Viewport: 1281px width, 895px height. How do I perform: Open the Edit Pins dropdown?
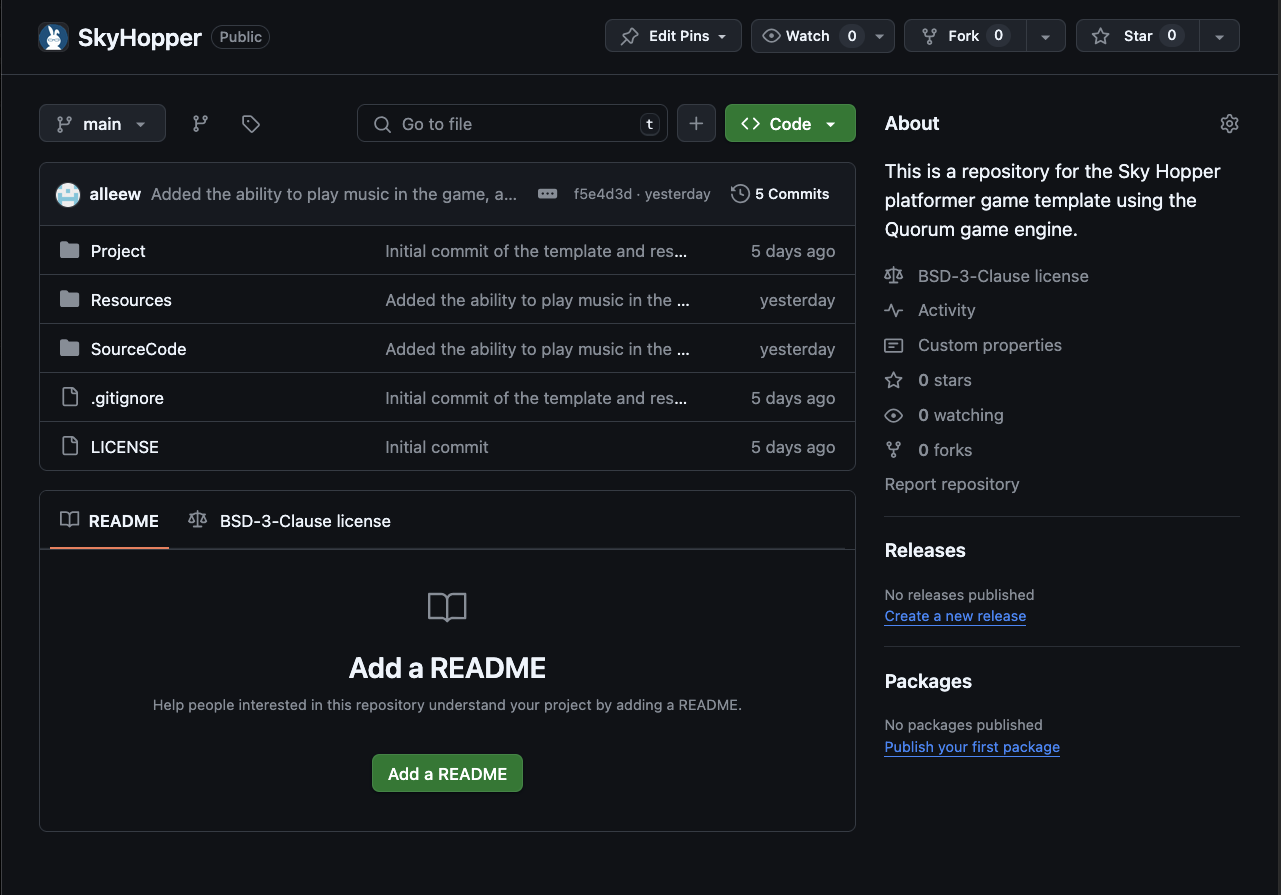click(x=673, y=36)
